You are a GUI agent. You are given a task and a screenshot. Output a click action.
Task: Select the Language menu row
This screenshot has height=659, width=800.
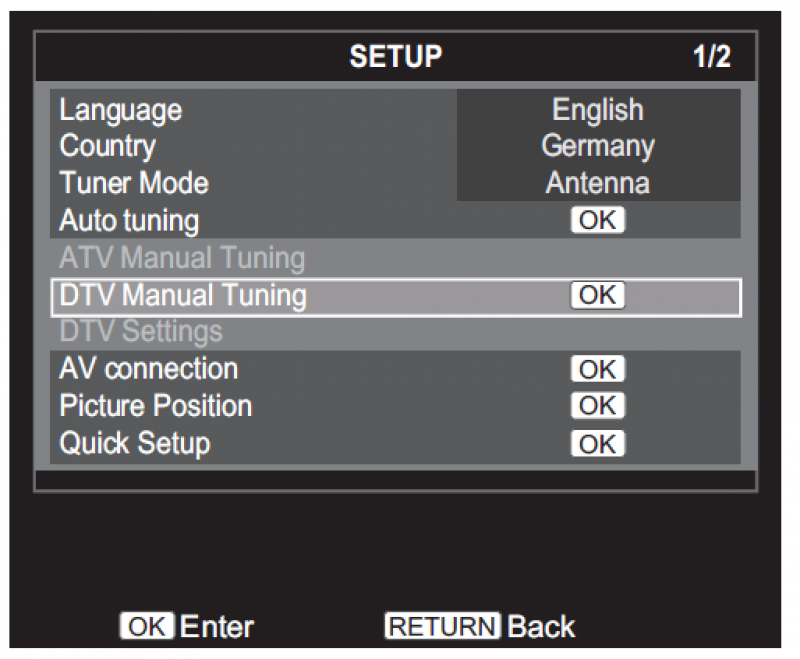click(395, 110)
